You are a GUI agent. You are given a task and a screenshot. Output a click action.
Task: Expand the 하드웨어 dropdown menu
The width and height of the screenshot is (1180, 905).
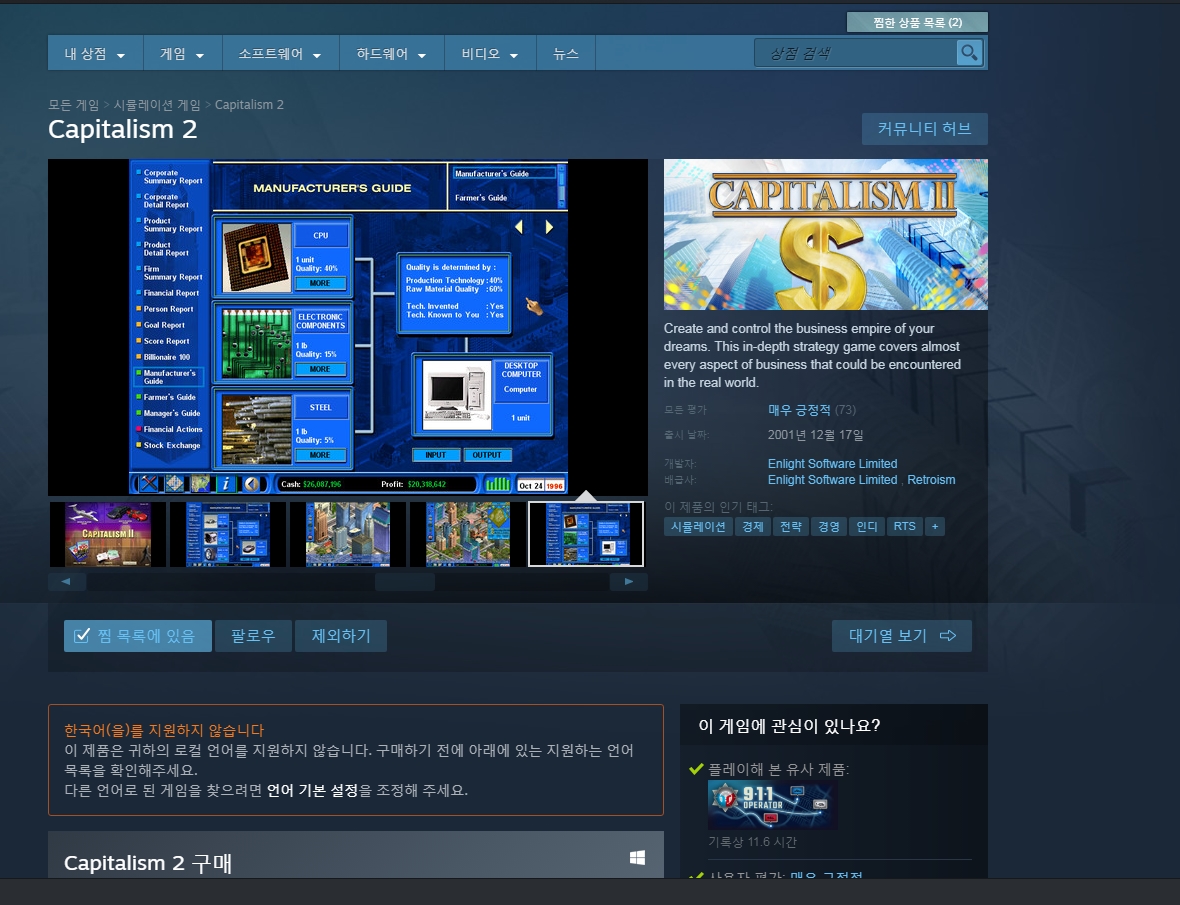(391, 53)
